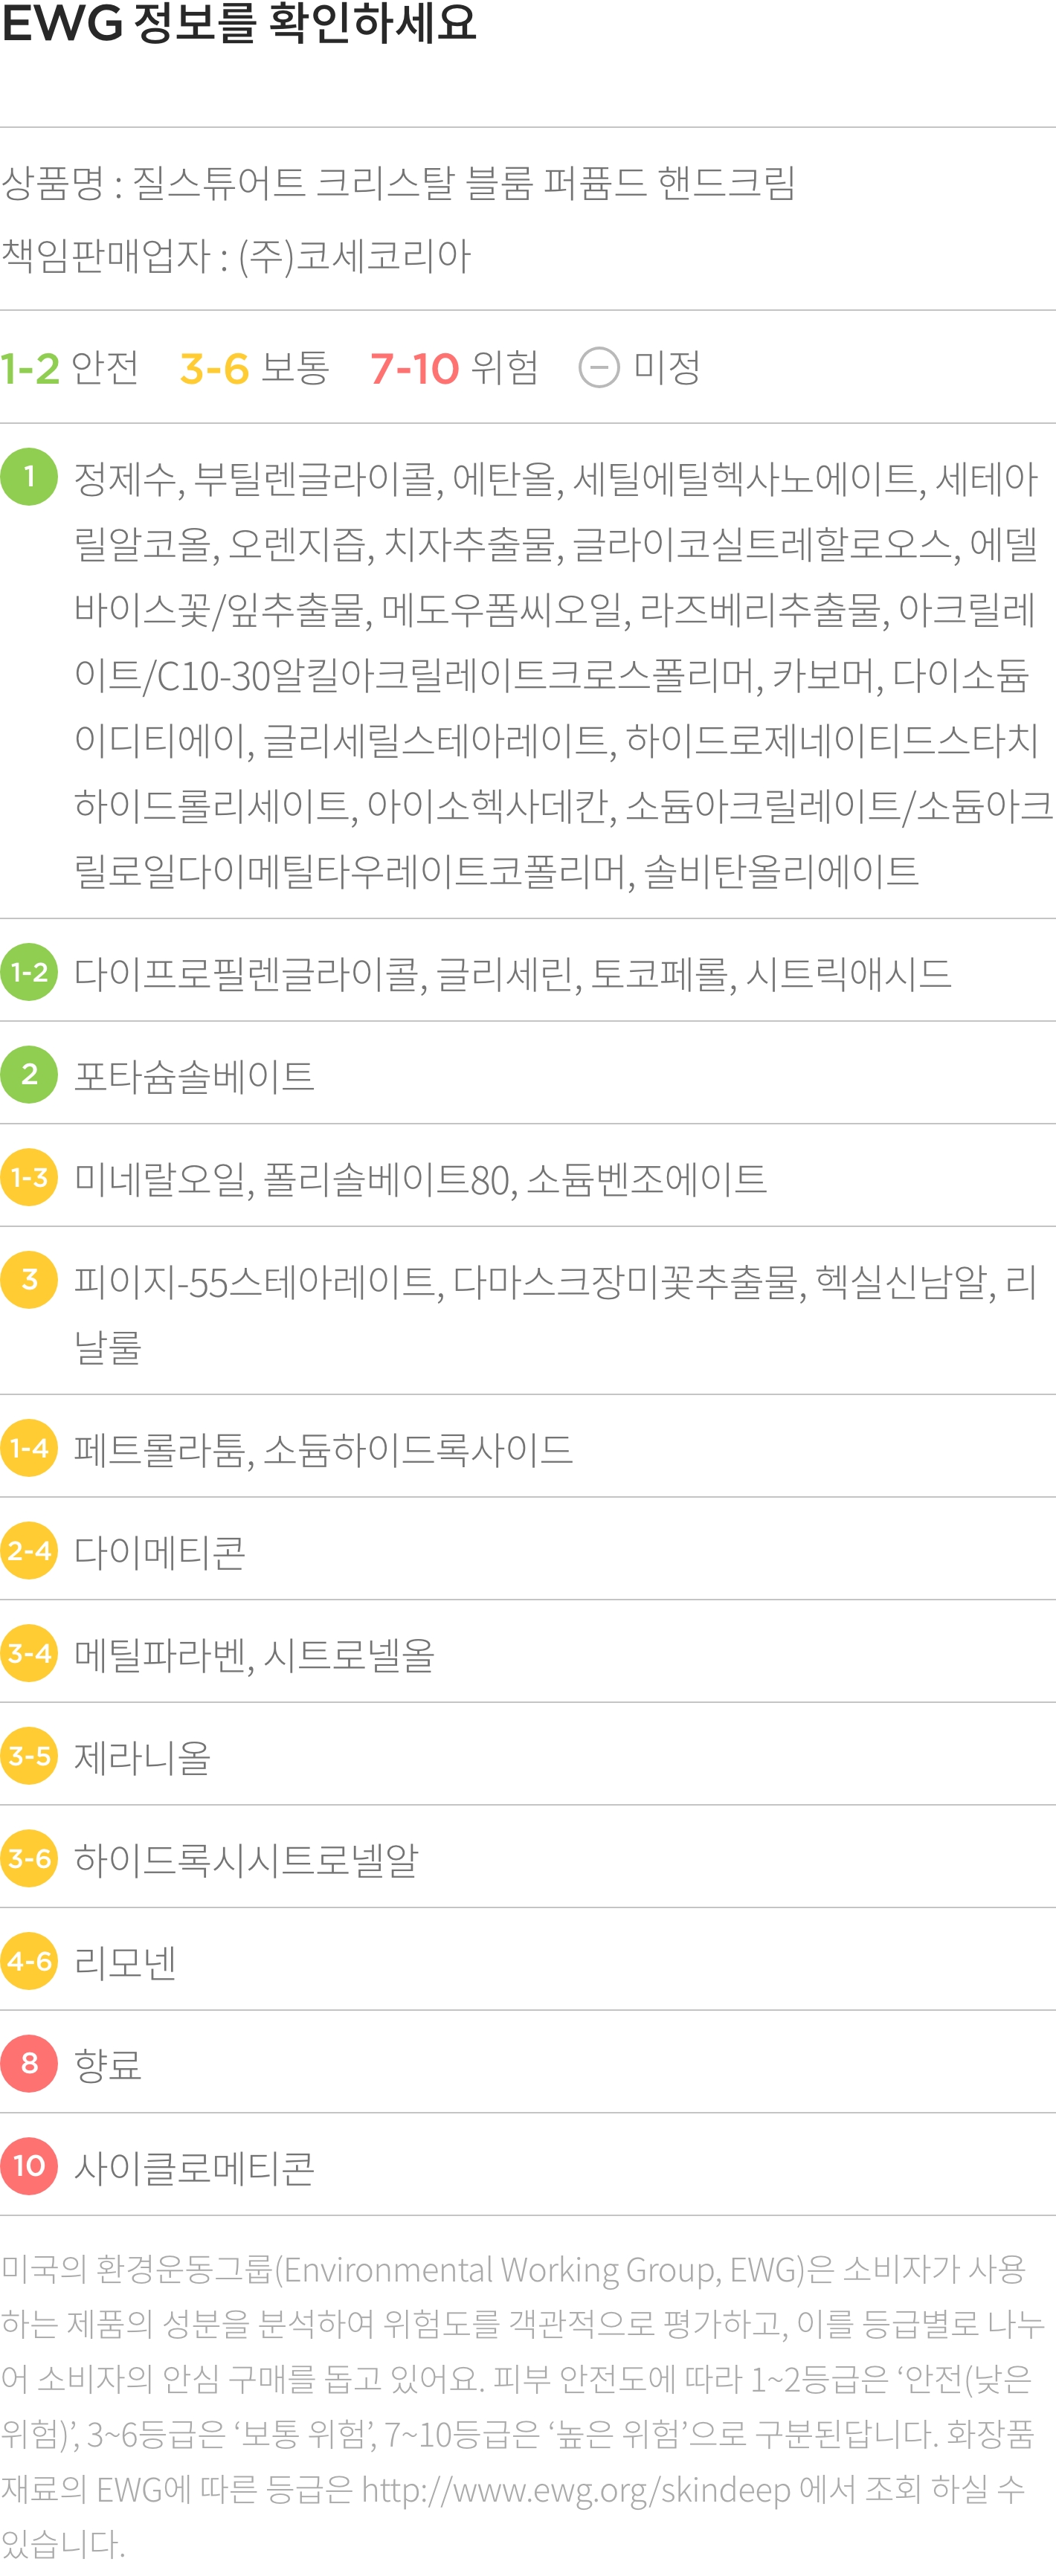Viewport: 1056px width, 2576px height.
Task: Click the yellow 3-6 badge beside 하이드록시시트로넬알
Action: click(x=29, y=1859)
